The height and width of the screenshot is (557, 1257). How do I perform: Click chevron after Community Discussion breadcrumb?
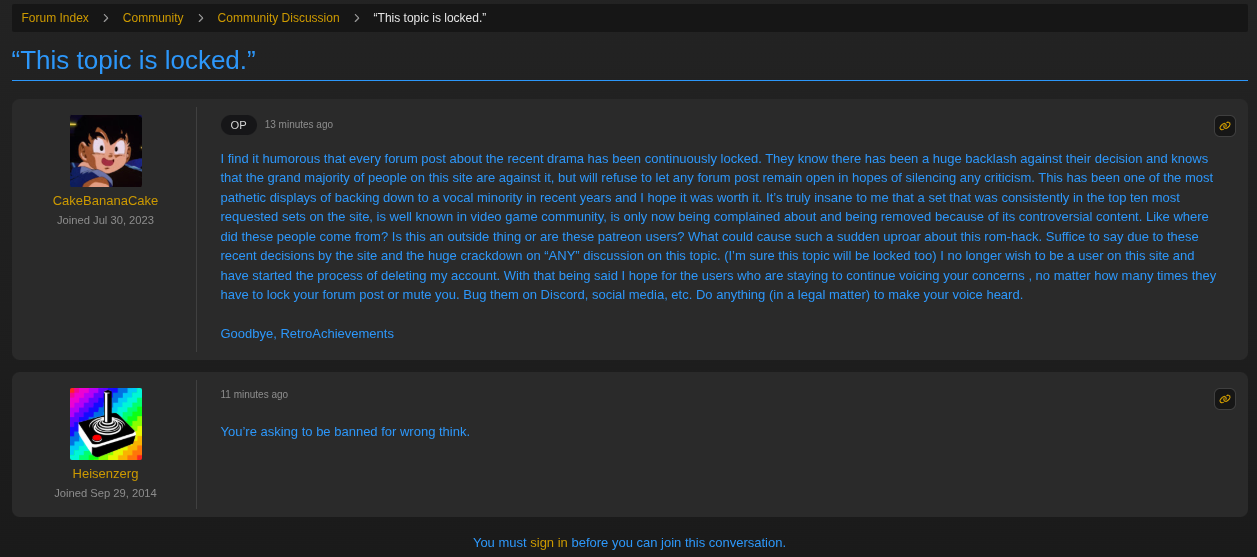[x=357, y=18]
